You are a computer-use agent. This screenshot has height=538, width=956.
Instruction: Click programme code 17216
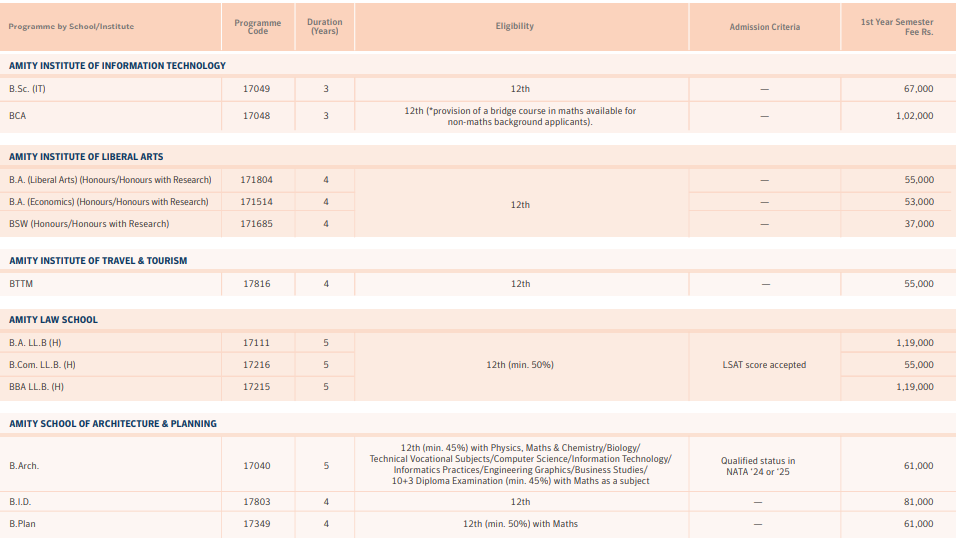click(x=257, y=365)
